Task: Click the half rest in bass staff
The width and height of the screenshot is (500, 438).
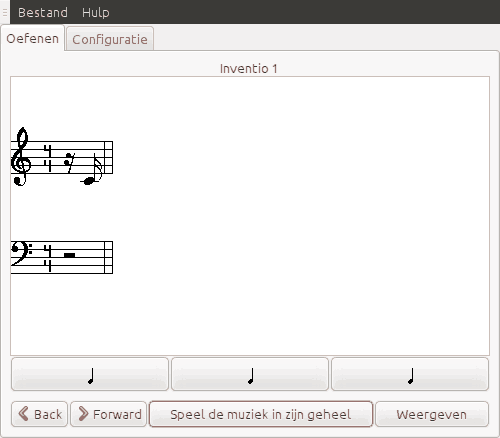Action: click(x=69, y=255)
